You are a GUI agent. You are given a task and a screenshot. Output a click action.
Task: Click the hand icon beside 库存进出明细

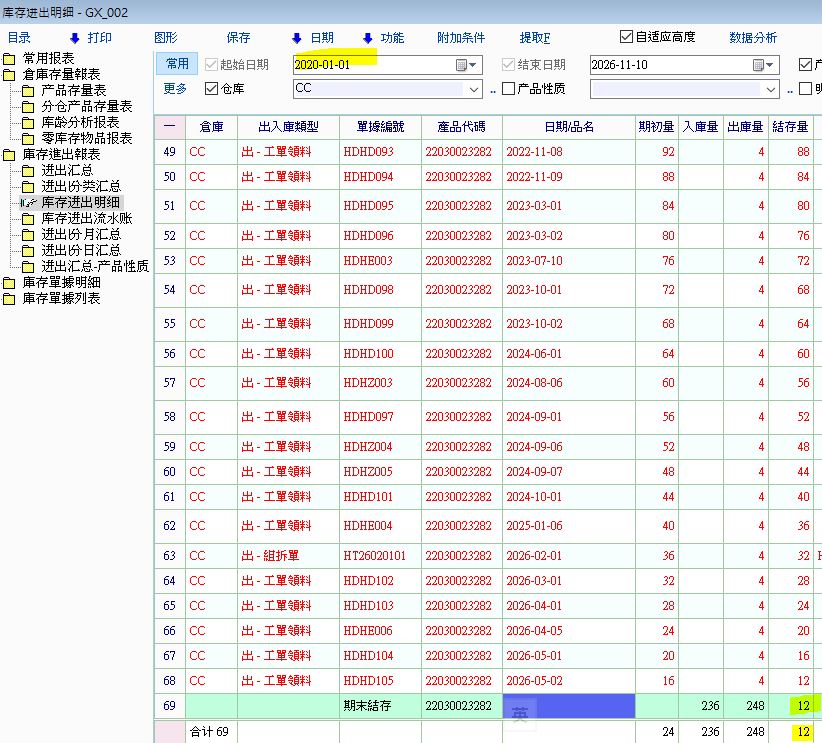(28, 203)
